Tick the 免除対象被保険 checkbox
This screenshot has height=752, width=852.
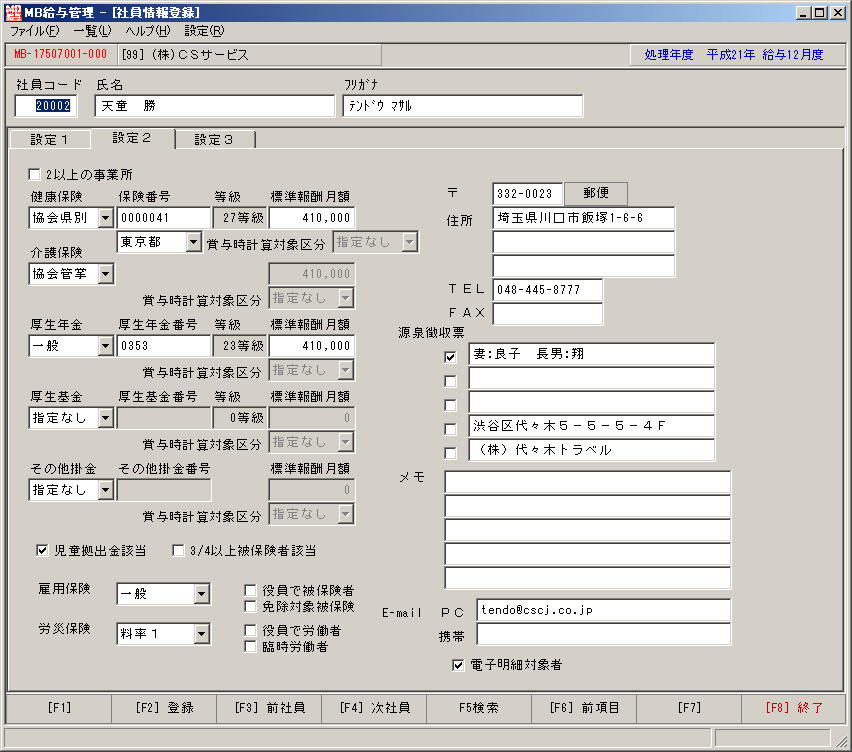click(x=250, y=606)
